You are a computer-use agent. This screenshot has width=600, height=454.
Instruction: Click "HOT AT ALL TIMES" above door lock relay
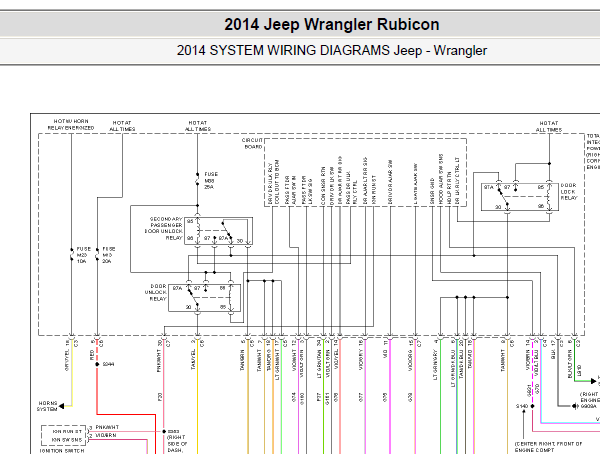(549, 126)
